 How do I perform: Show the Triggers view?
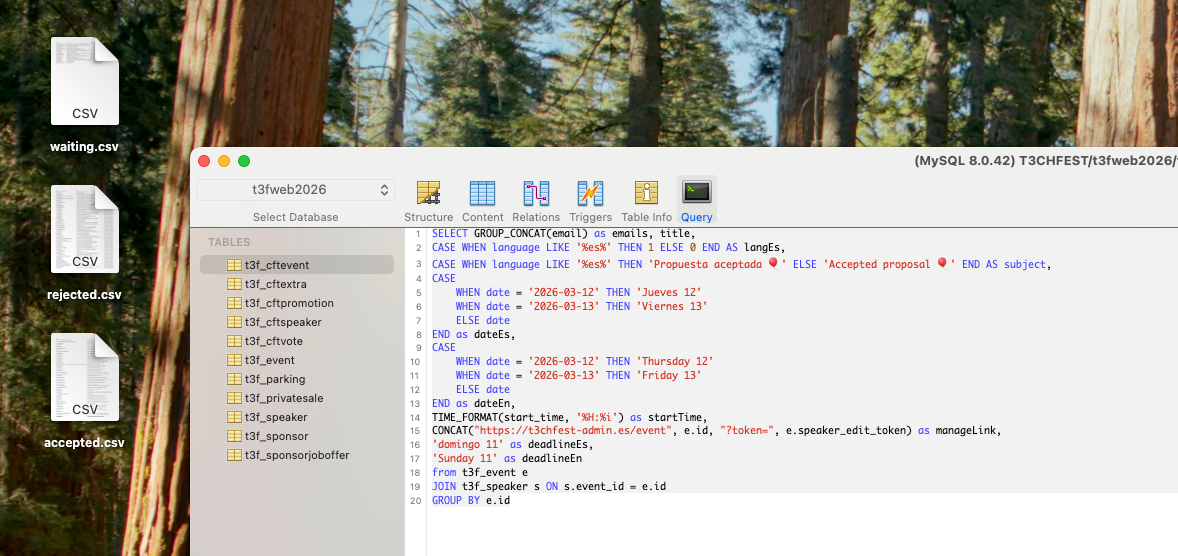click(590, 200)
